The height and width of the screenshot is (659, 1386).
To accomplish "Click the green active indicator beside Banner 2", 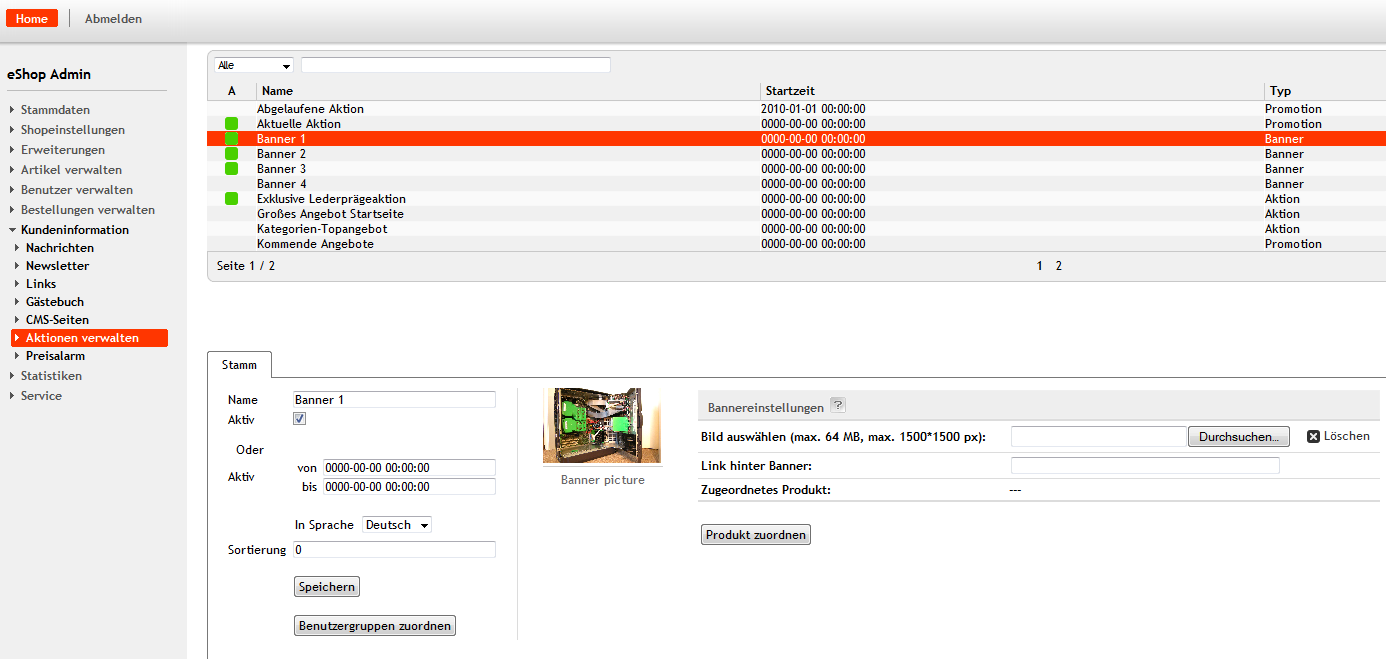I will [x=231, y=153].
